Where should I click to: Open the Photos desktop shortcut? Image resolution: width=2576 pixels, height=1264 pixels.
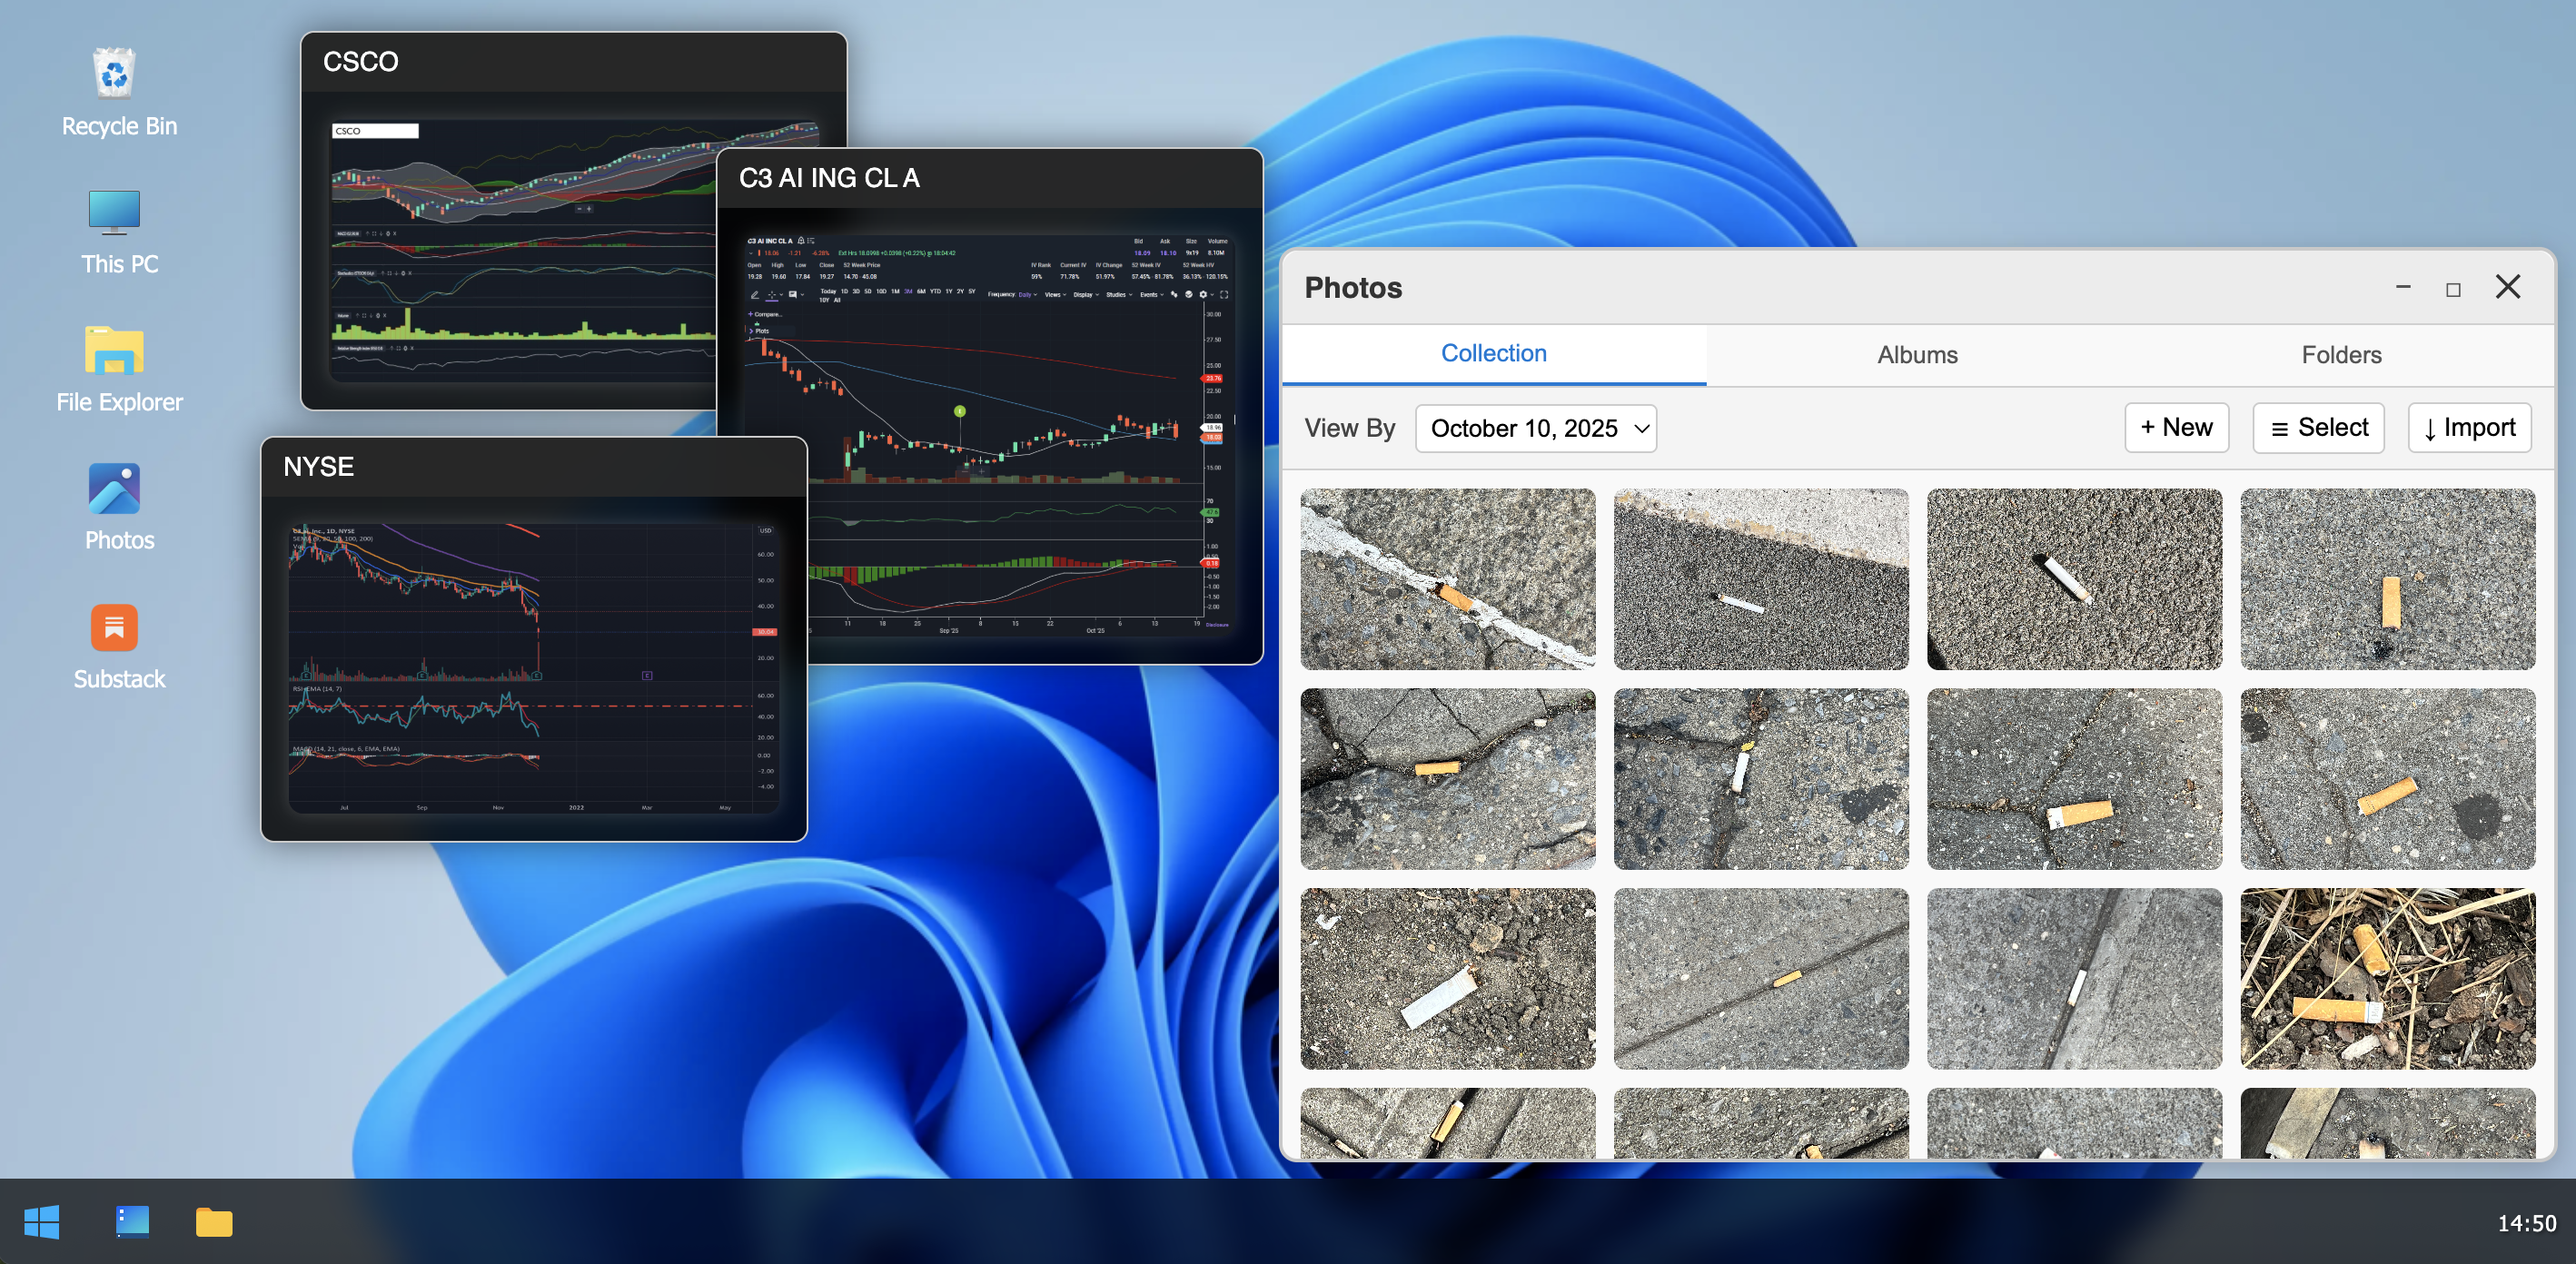118,506
